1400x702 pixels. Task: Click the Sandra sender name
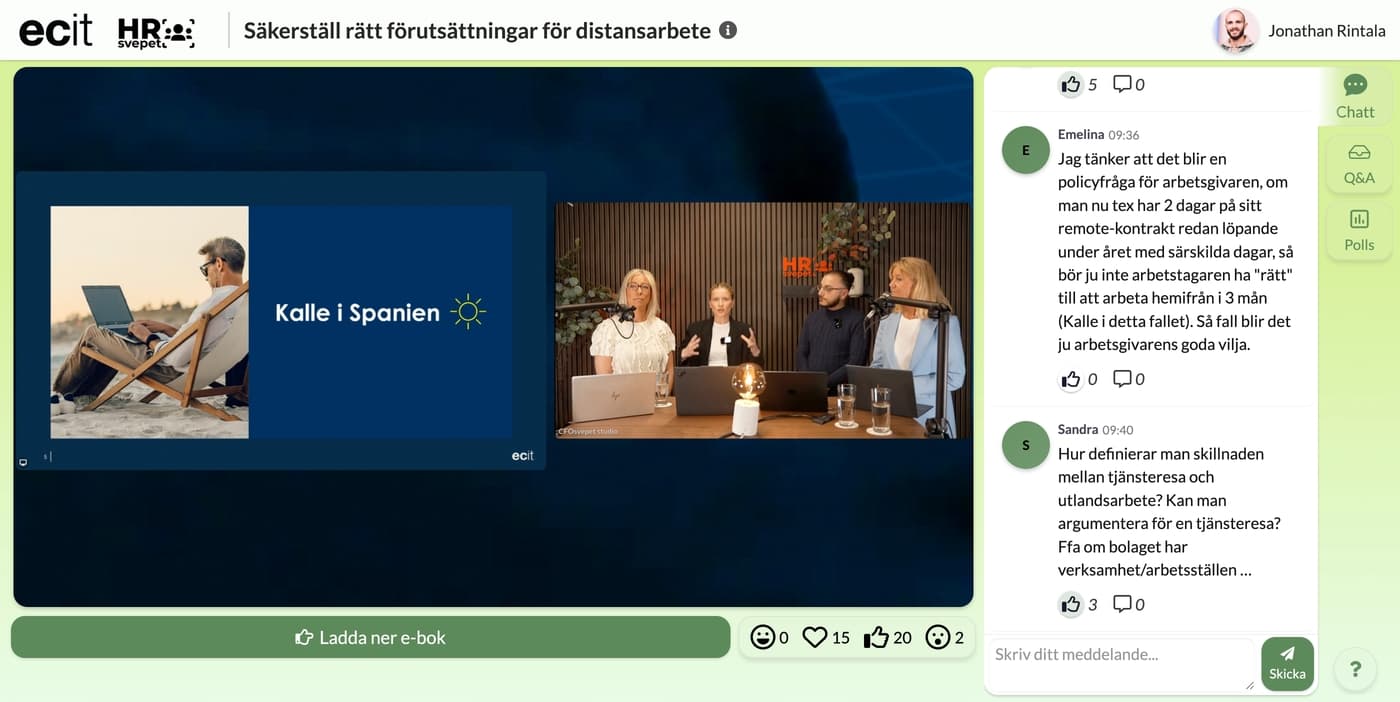click(x=1078, y=429)
